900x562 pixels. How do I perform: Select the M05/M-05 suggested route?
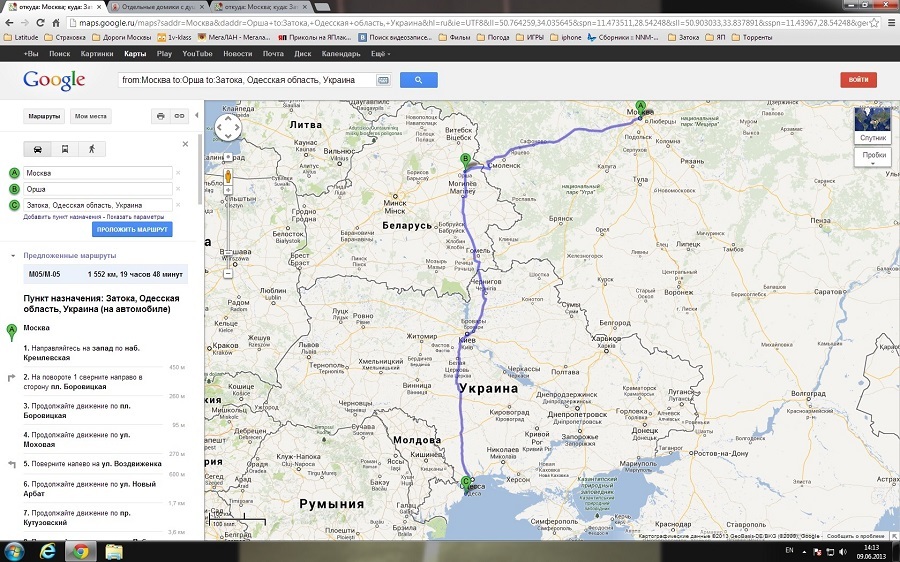106,274
